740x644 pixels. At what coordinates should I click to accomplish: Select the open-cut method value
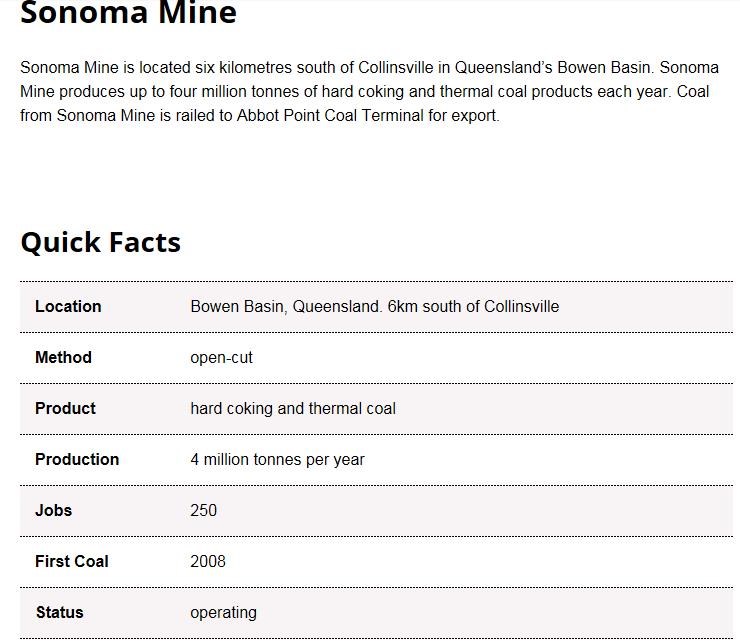pyautogui.click(x=221, y=357)
